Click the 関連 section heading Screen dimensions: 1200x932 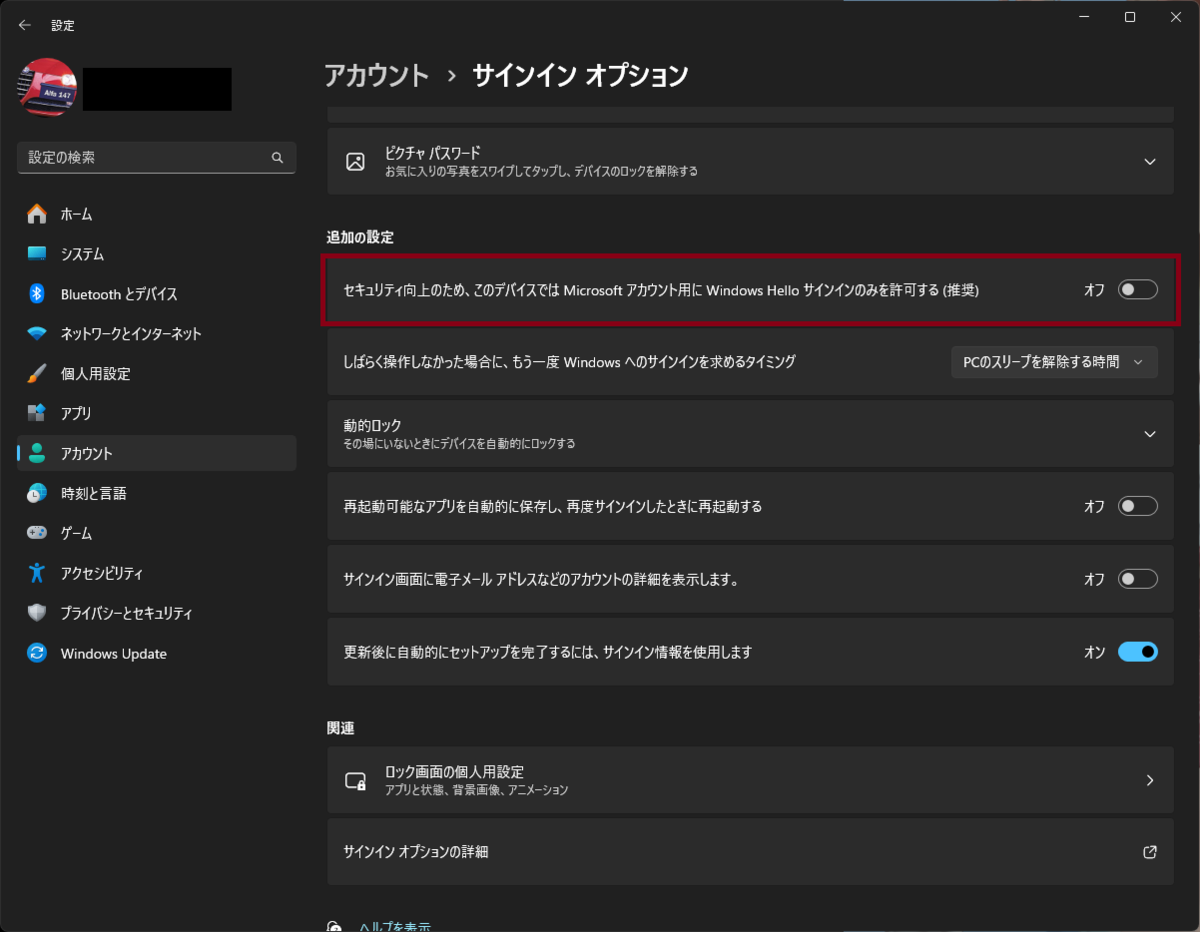tap(341, 728)
